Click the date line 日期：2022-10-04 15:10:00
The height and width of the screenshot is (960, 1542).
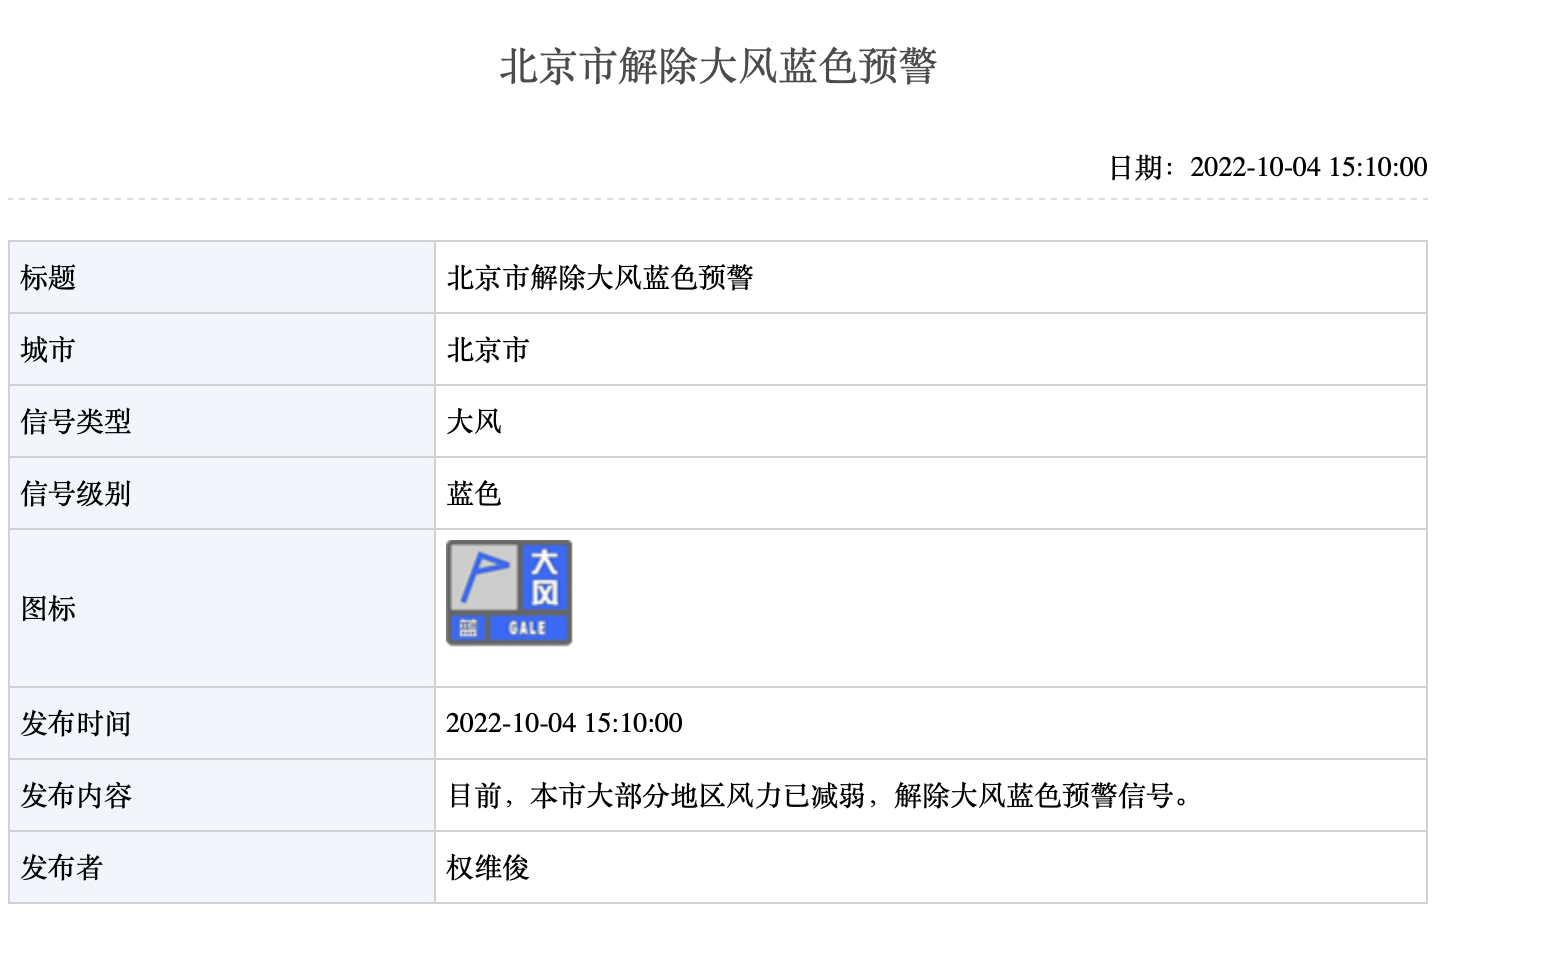coord(1268,167)
